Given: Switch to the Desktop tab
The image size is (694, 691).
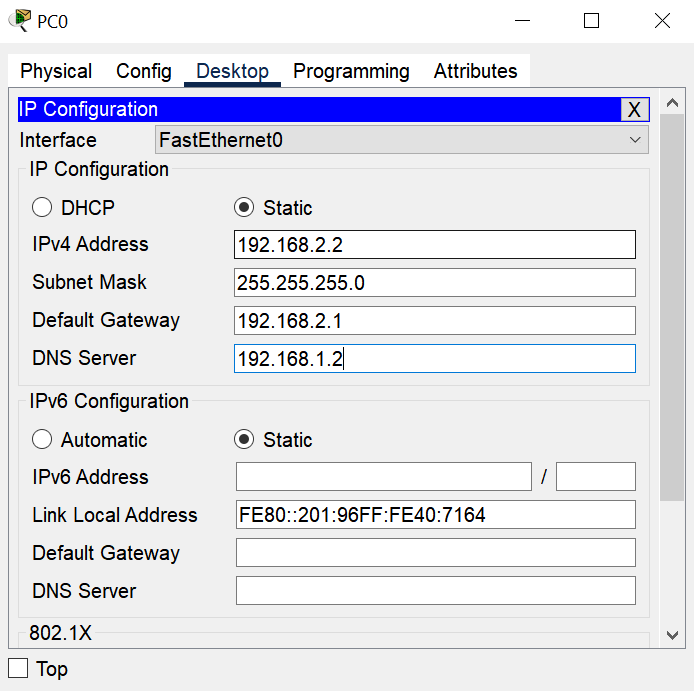Looking at the screenshot, I should coord(232,71).
